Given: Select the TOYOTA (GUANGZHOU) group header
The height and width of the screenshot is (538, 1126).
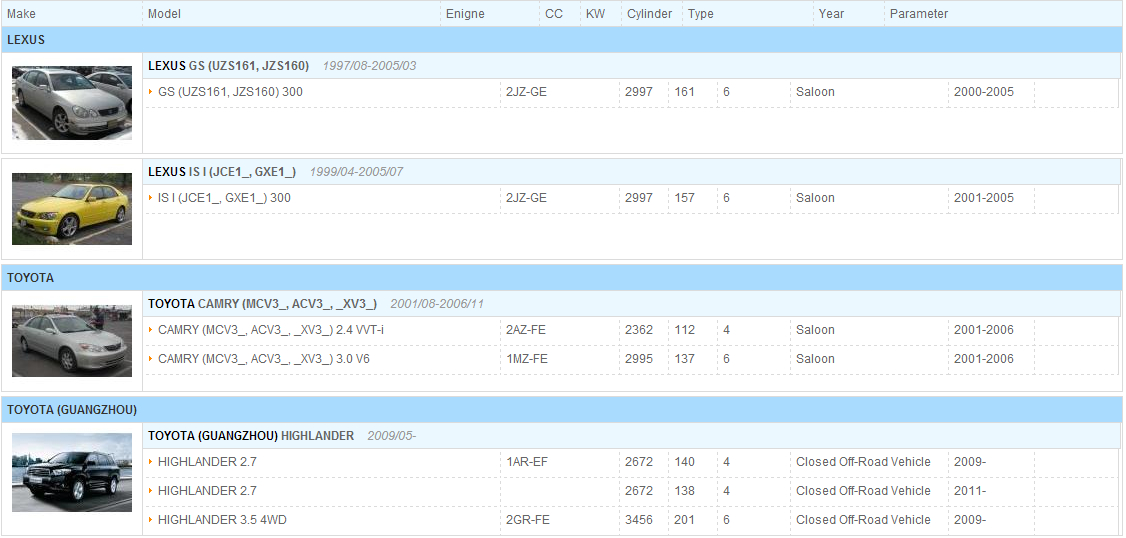Looking at the screenshot, I should tap(562, 410).
